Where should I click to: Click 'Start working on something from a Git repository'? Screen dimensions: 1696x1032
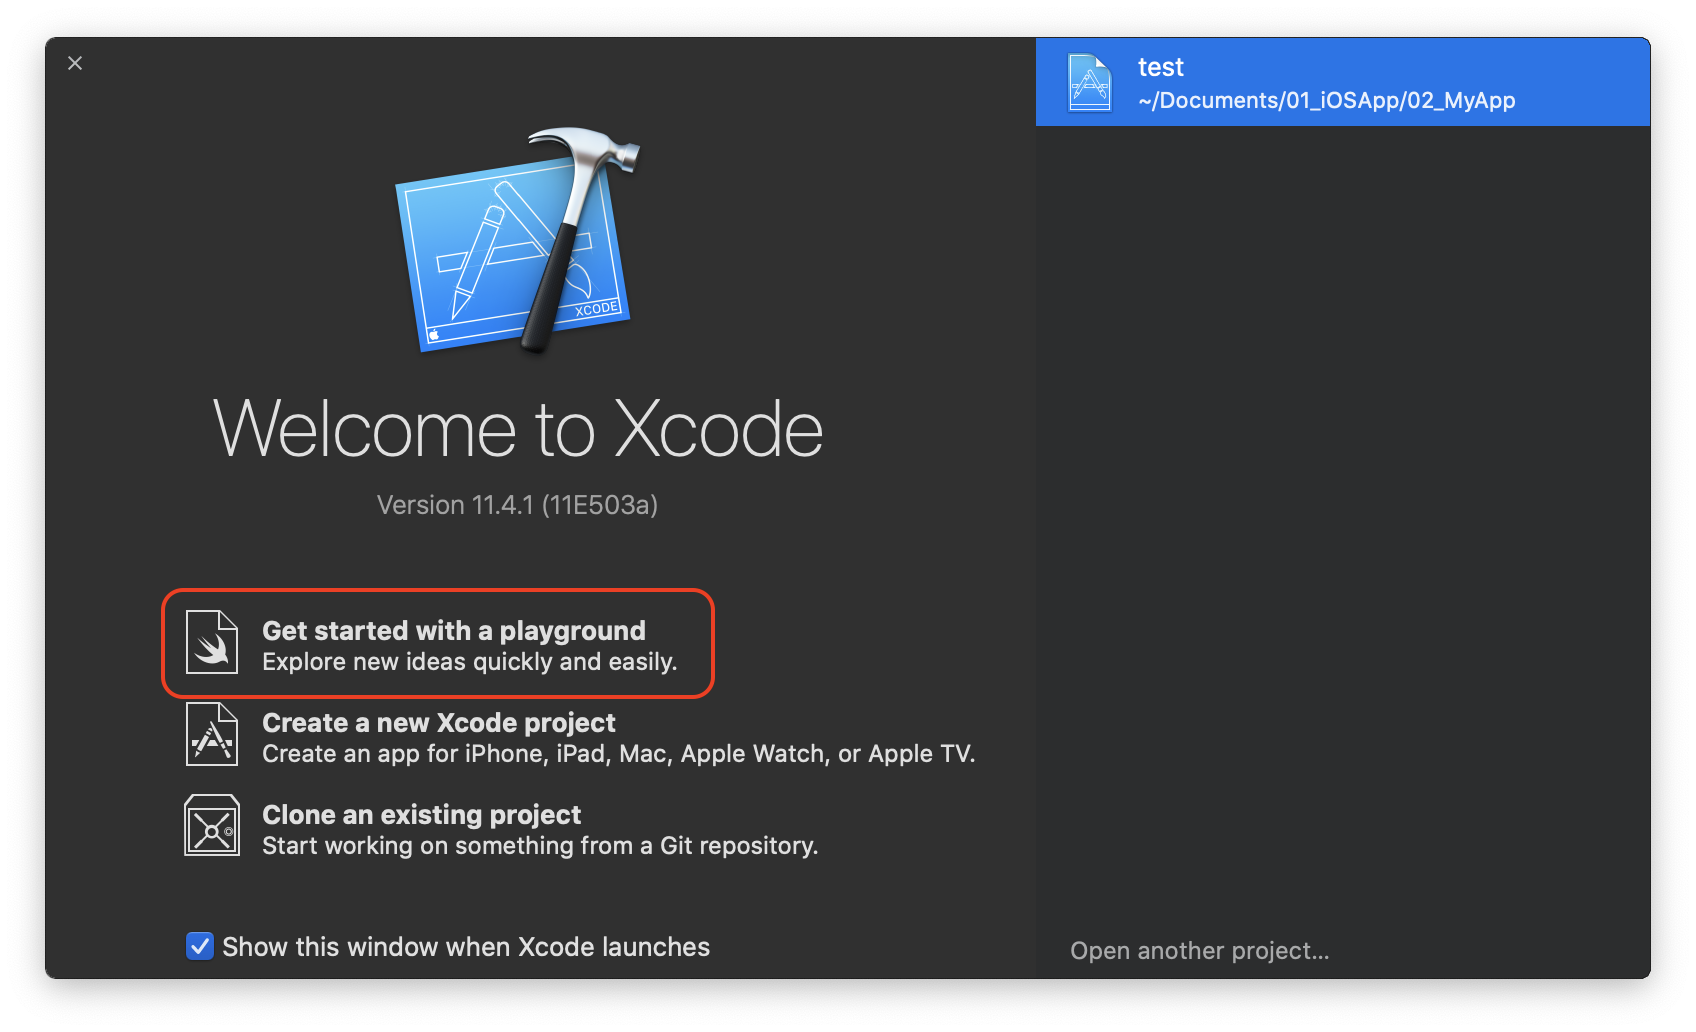(x=540, y=846)
